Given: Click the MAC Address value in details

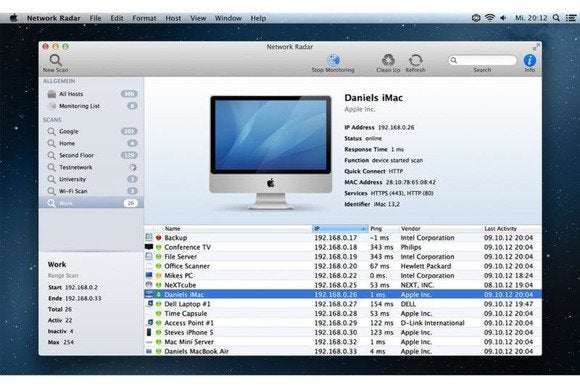Looking at the screenshot, I should pos(411,182).
